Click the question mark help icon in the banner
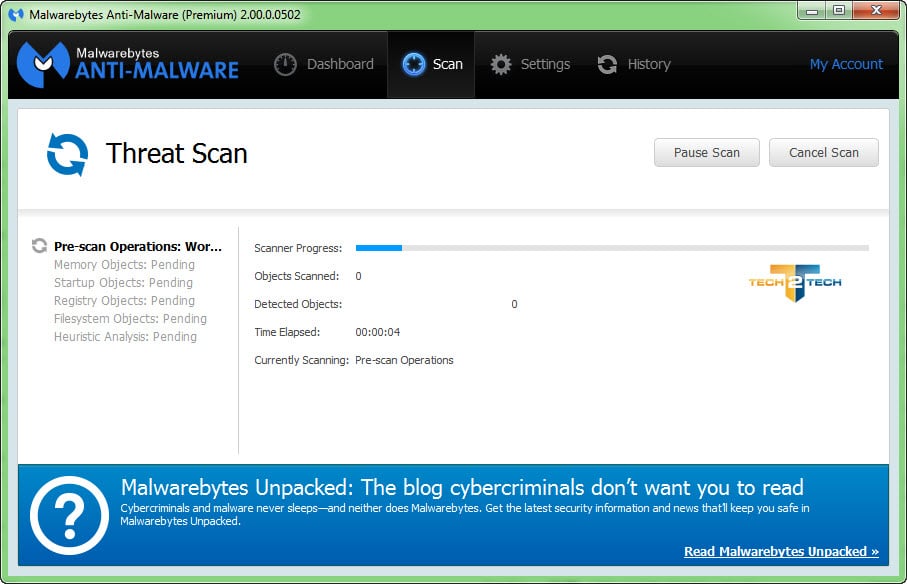Viewport: 907px width, 584px height. point(69,515)
